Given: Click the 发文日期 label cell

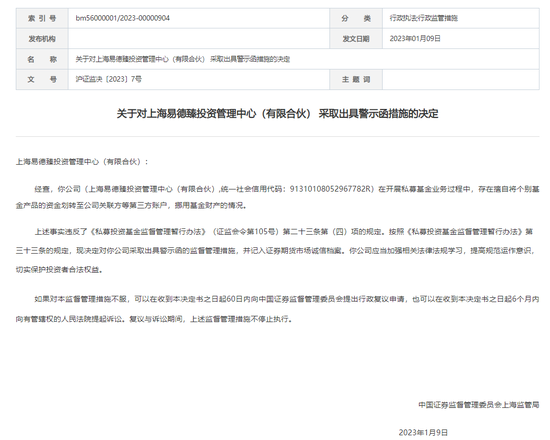Looking at the screenshot, I should tap(356, 39).
